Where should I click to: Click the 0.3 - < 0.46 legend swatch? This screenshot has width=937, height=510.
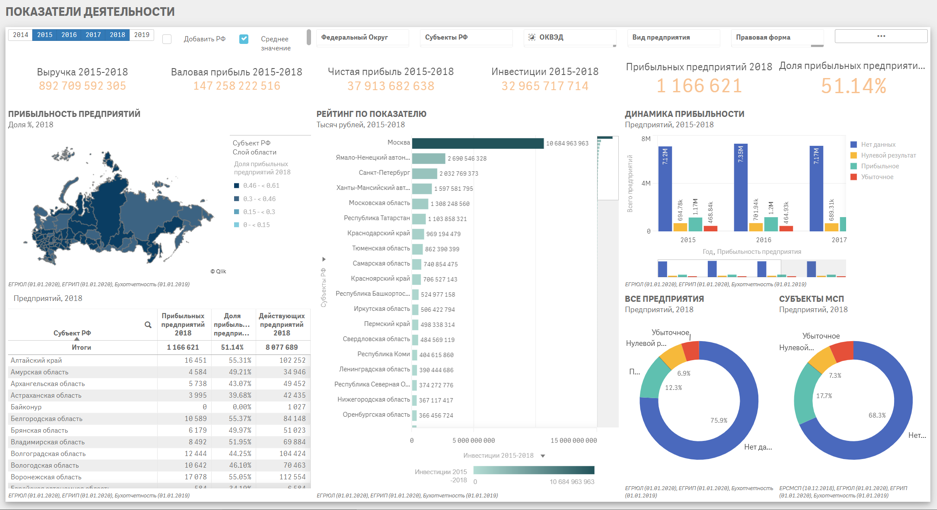click(x=236, y=198)
